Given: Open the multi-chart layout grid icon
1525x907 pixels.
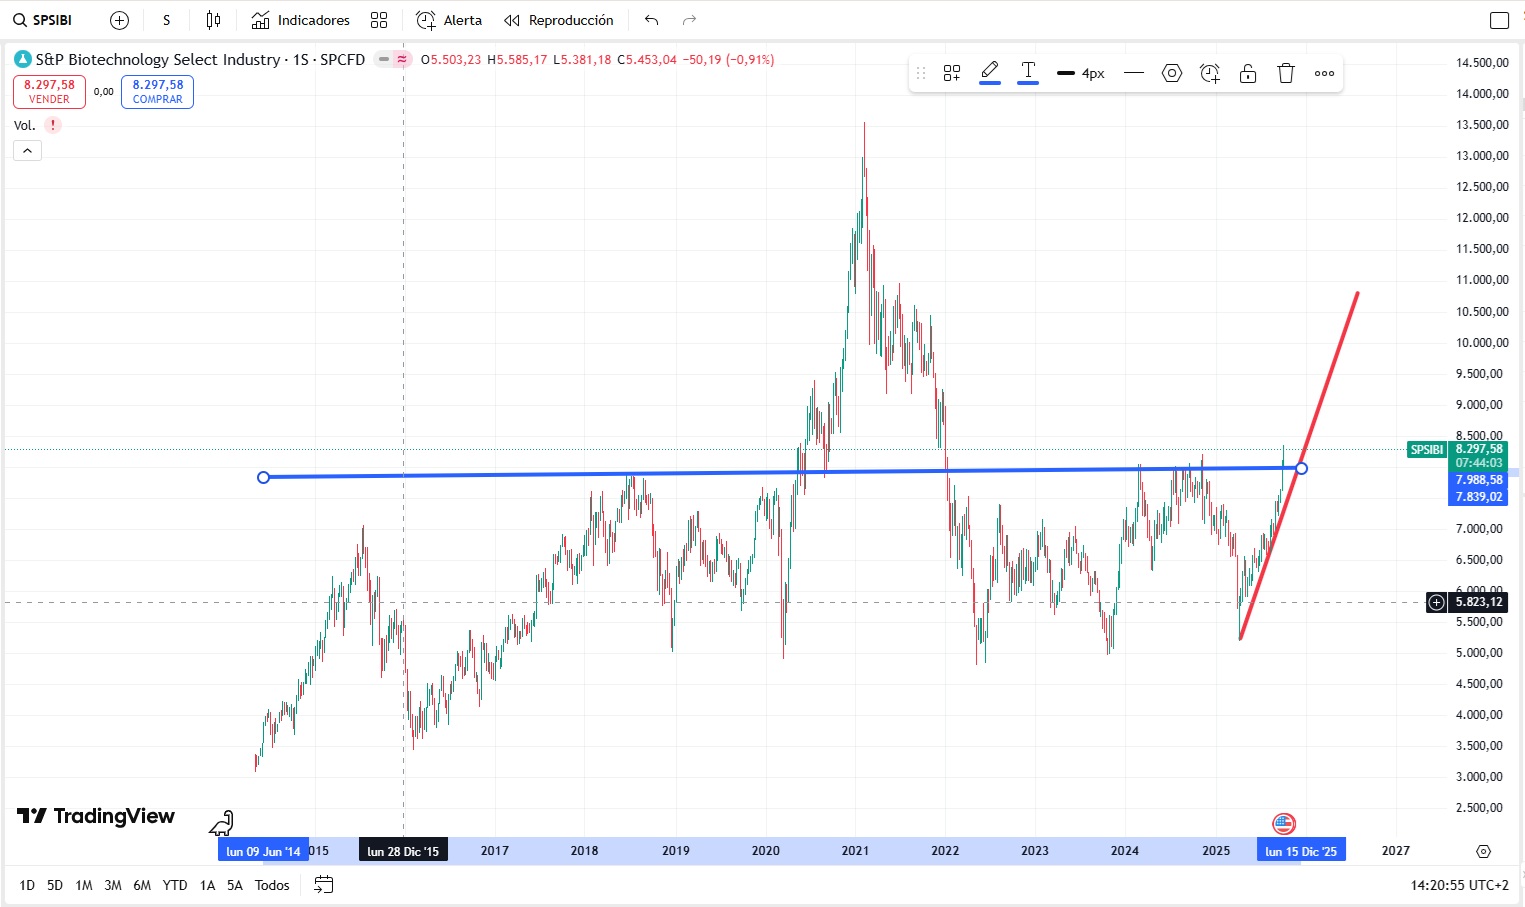Looking at the screenshot, I should (x=379, y=19).
